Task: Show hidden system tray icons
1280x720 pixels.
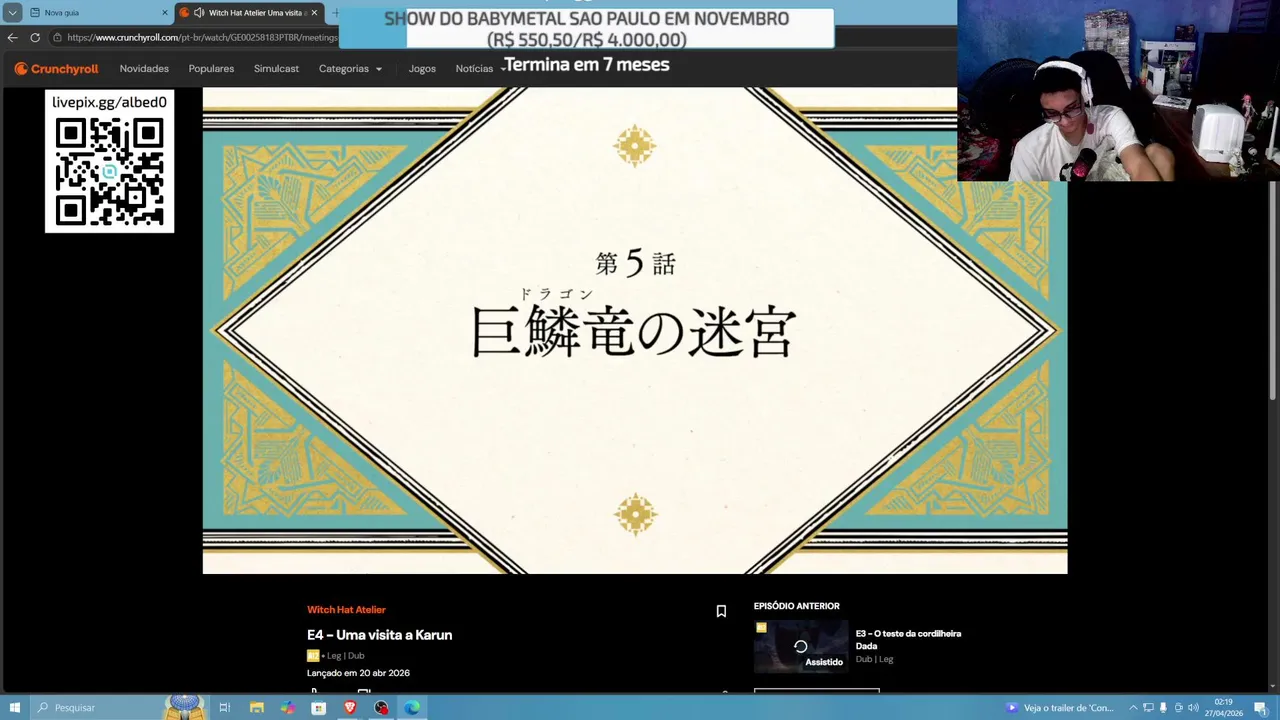Action: 1133,707
